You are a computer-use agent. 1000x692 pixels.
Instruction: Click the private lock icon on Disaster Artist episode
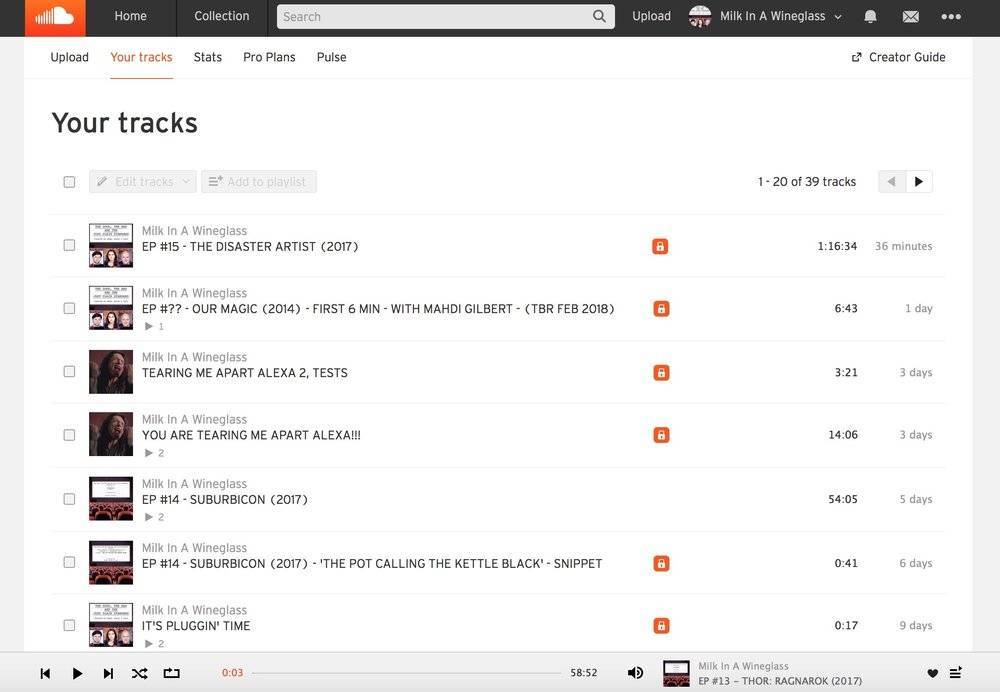(660, 246)
